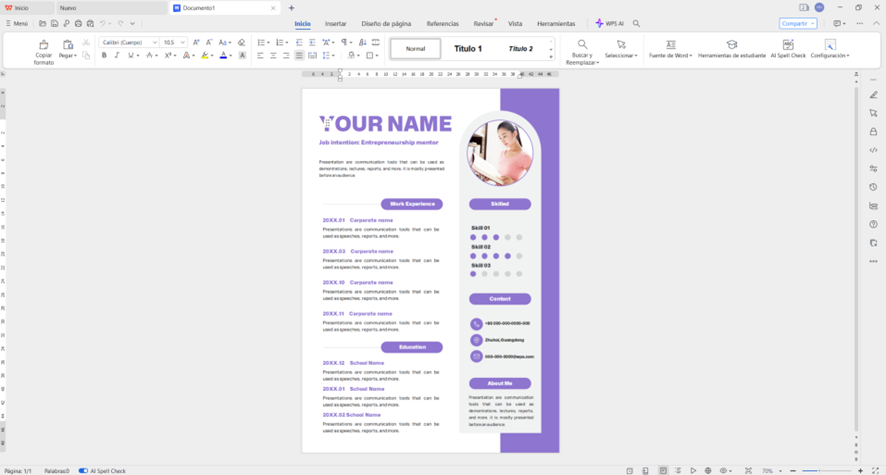The height and width of the screenshot is (475, 886).
Task: Open the Diseño de página tab
Action: click(386, 23)
